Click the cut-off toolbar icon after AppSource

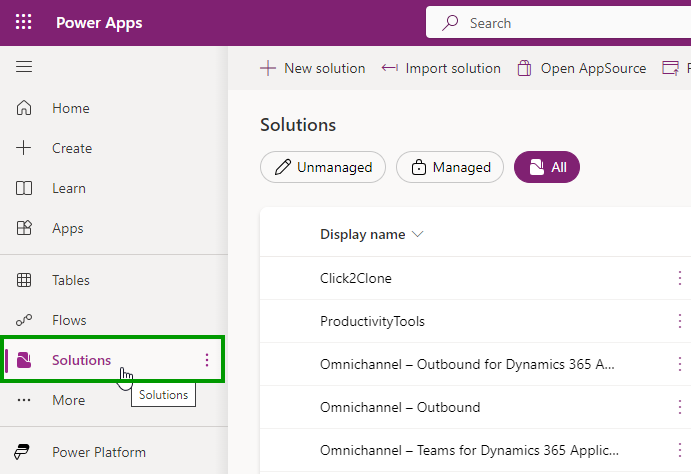(671, 68)
